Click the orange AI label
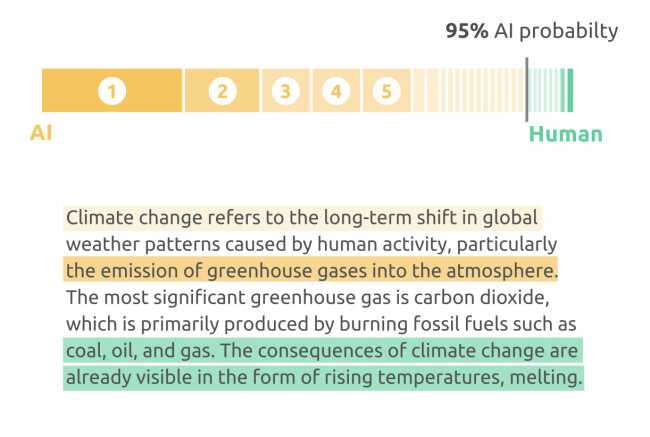650x437 pixels. pos(41,133)
